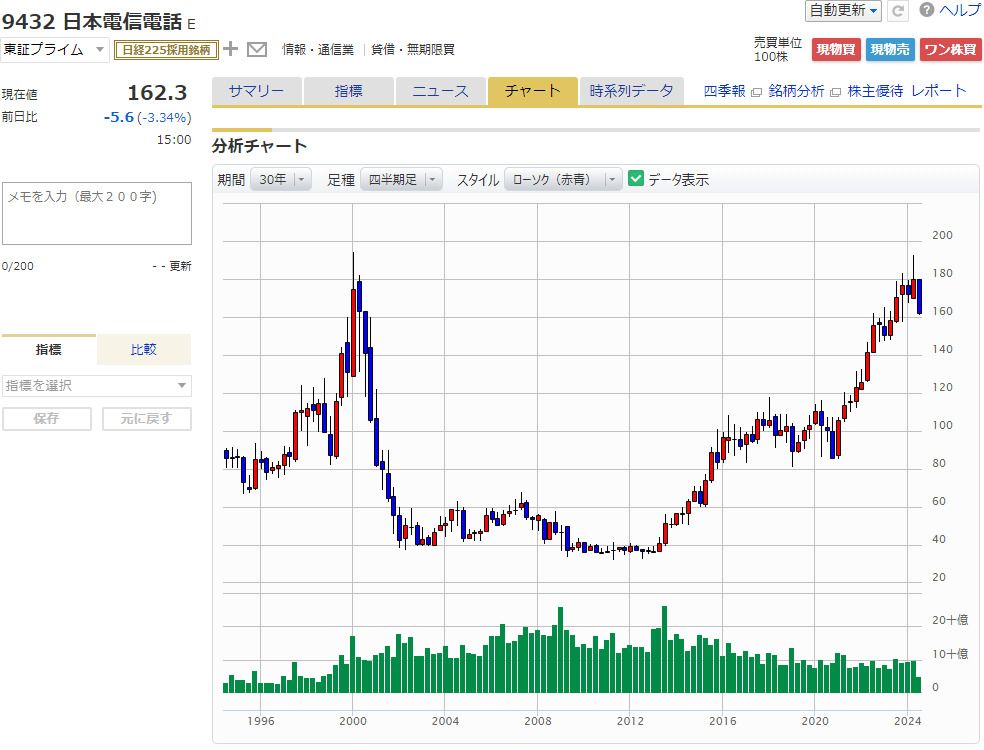Screen dimensions: 984x750
Task: Click the memo input text box
Action: click(x=96, y=213)
